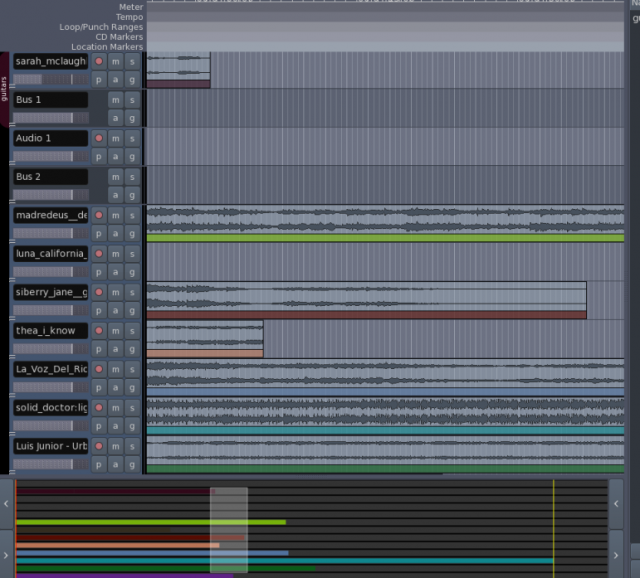The width and height of the screenshot is (640, 578).
Task: Arm record on the sarah_mclaugh track
Action: click(99, 61)
